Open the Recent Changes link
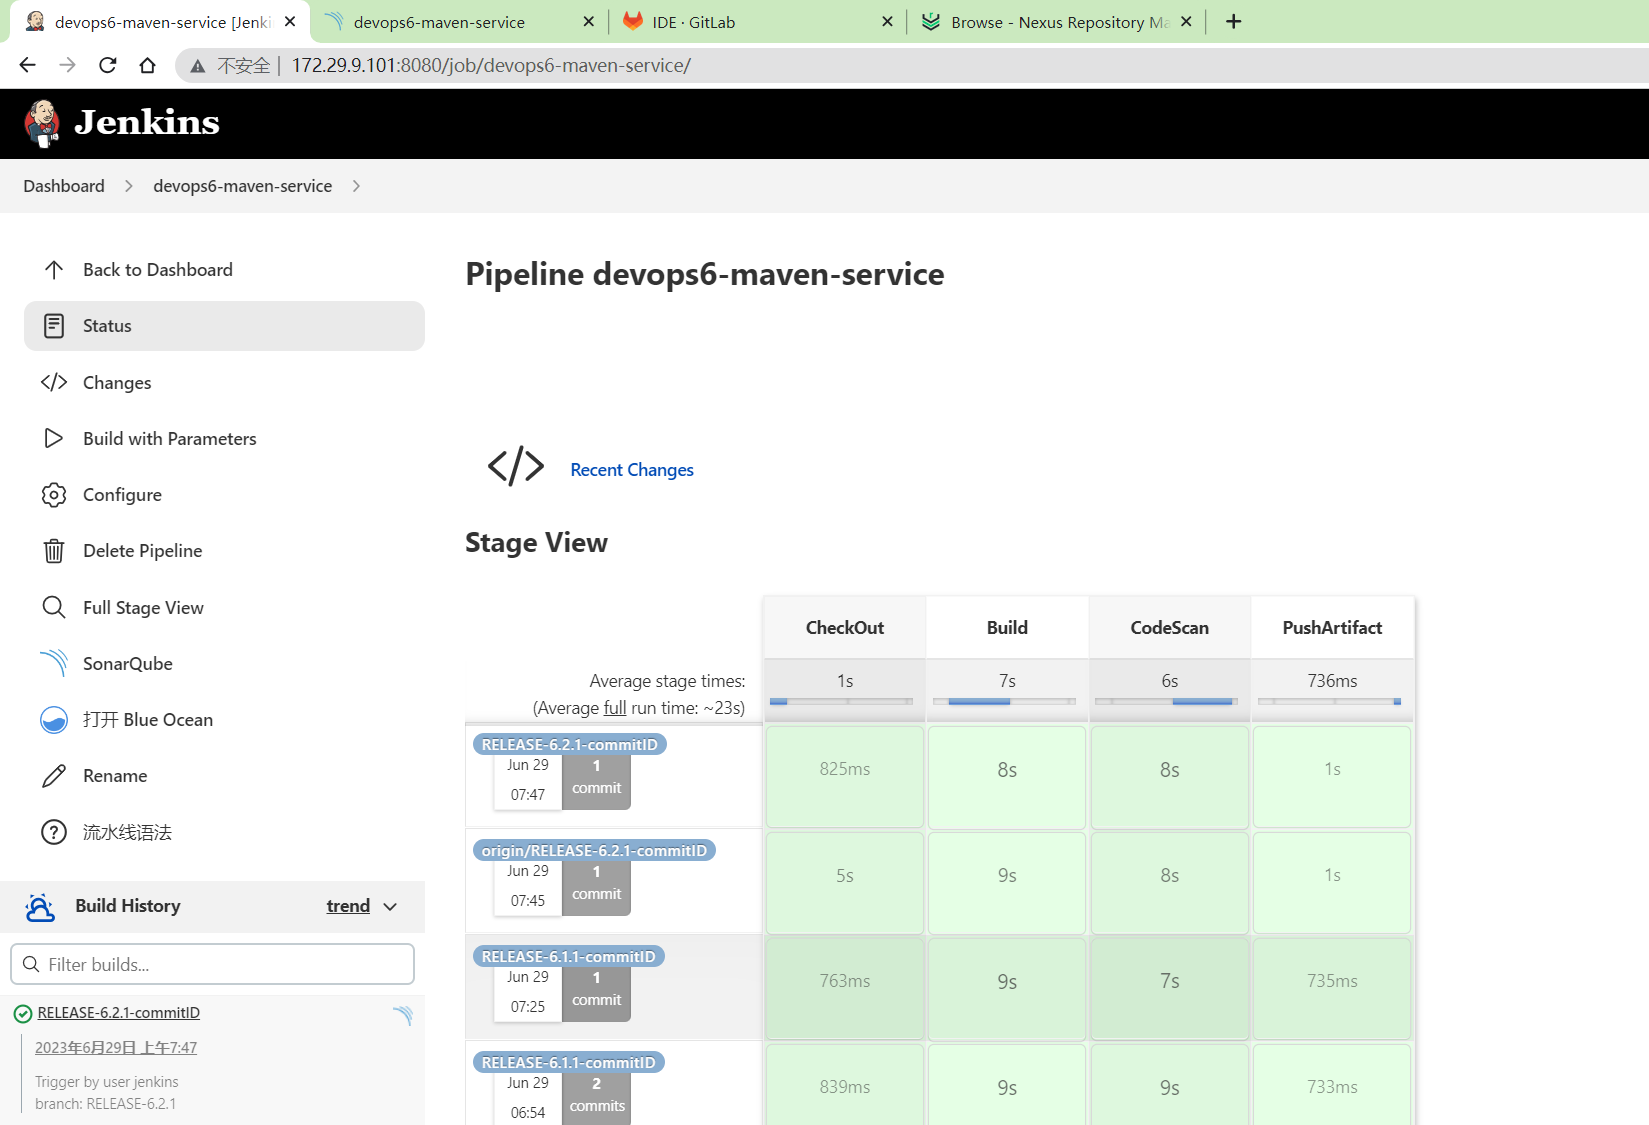 (632, 470)
